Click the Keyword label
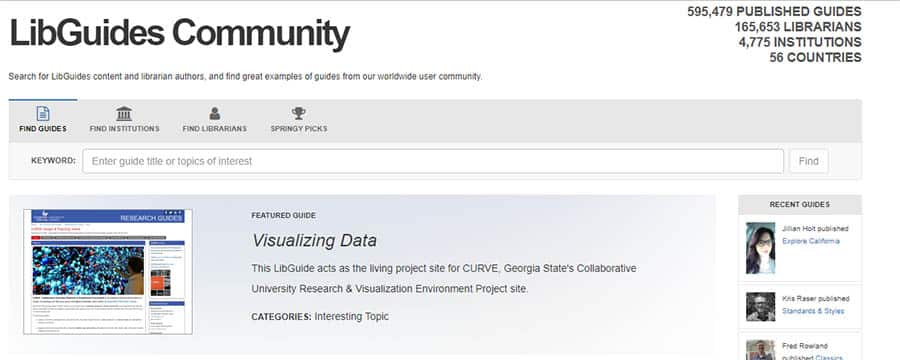The height and width of the screenshot is (360, 900). click(53, 161)
